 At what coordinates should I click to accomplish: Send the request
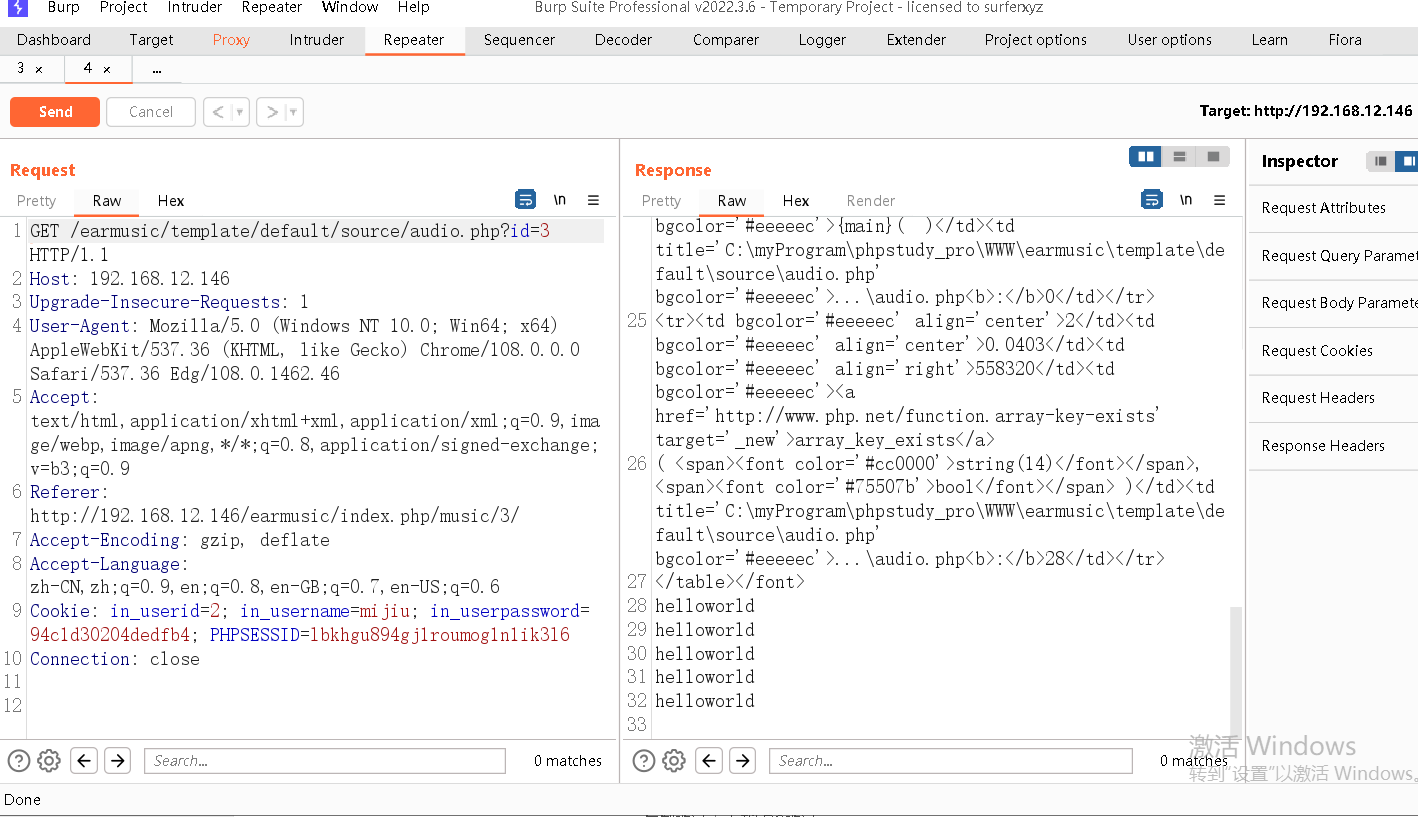55,112
